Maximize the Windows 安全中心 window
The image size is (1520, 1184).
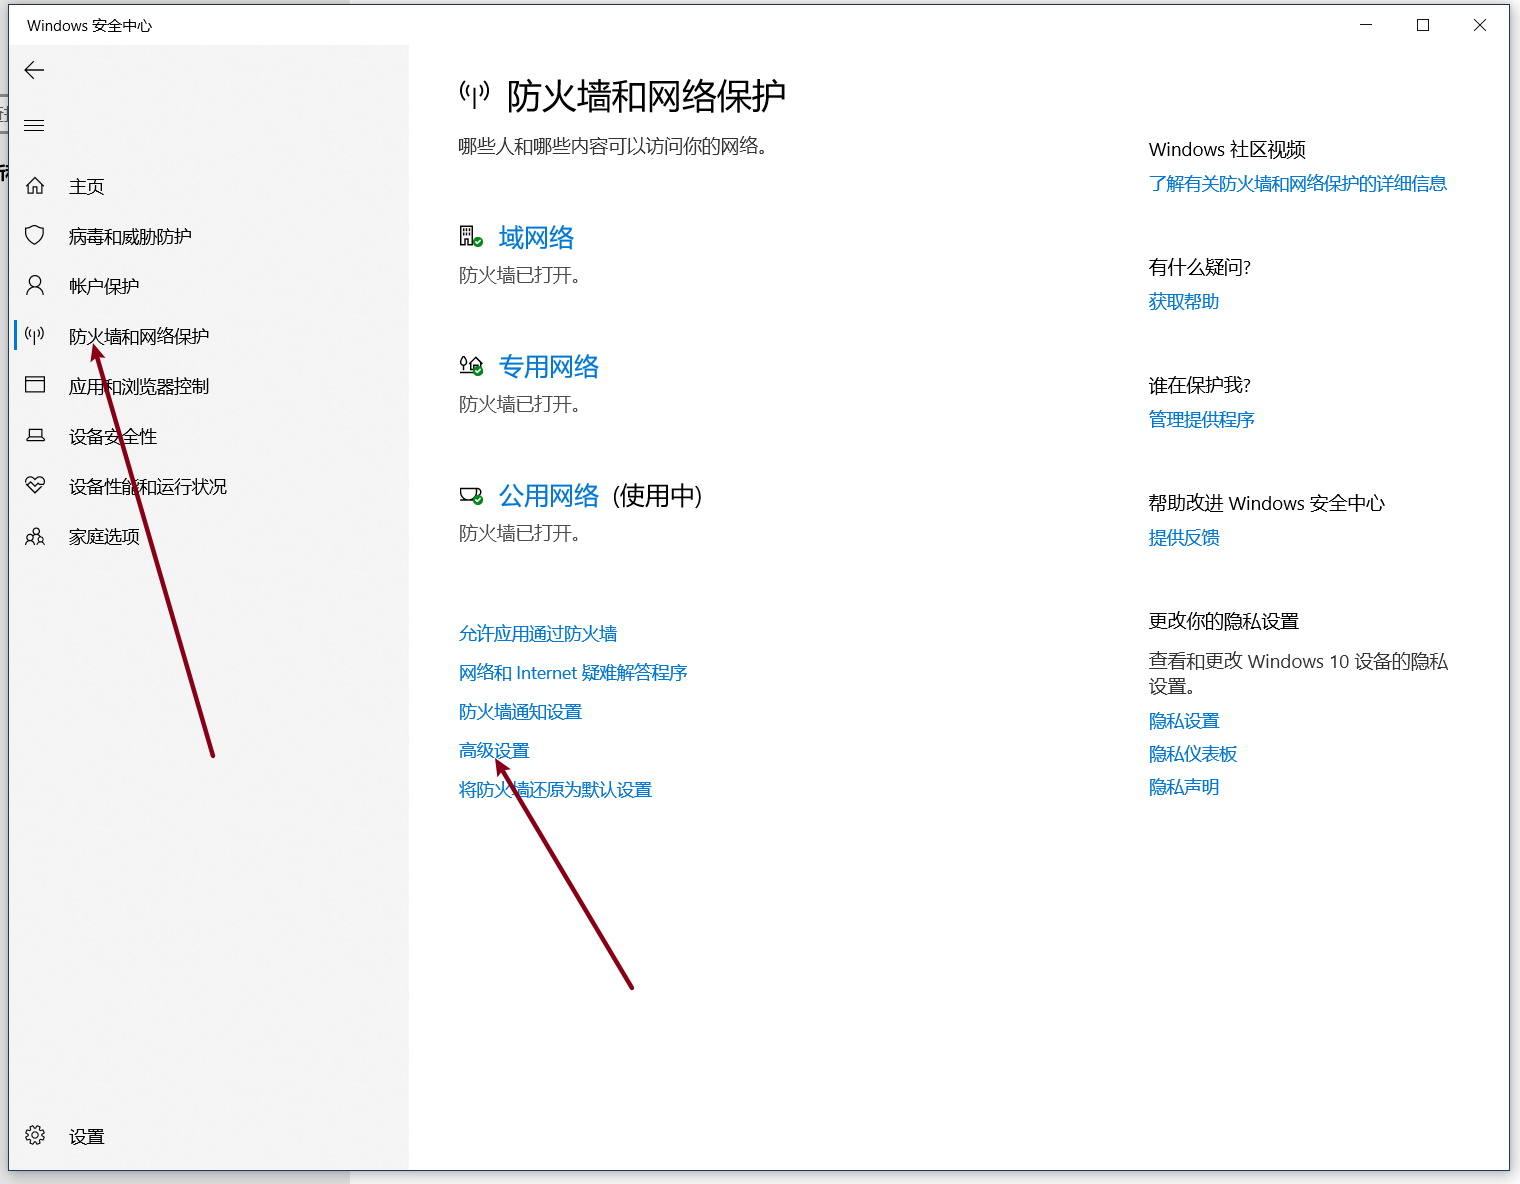coord(1423,25)
